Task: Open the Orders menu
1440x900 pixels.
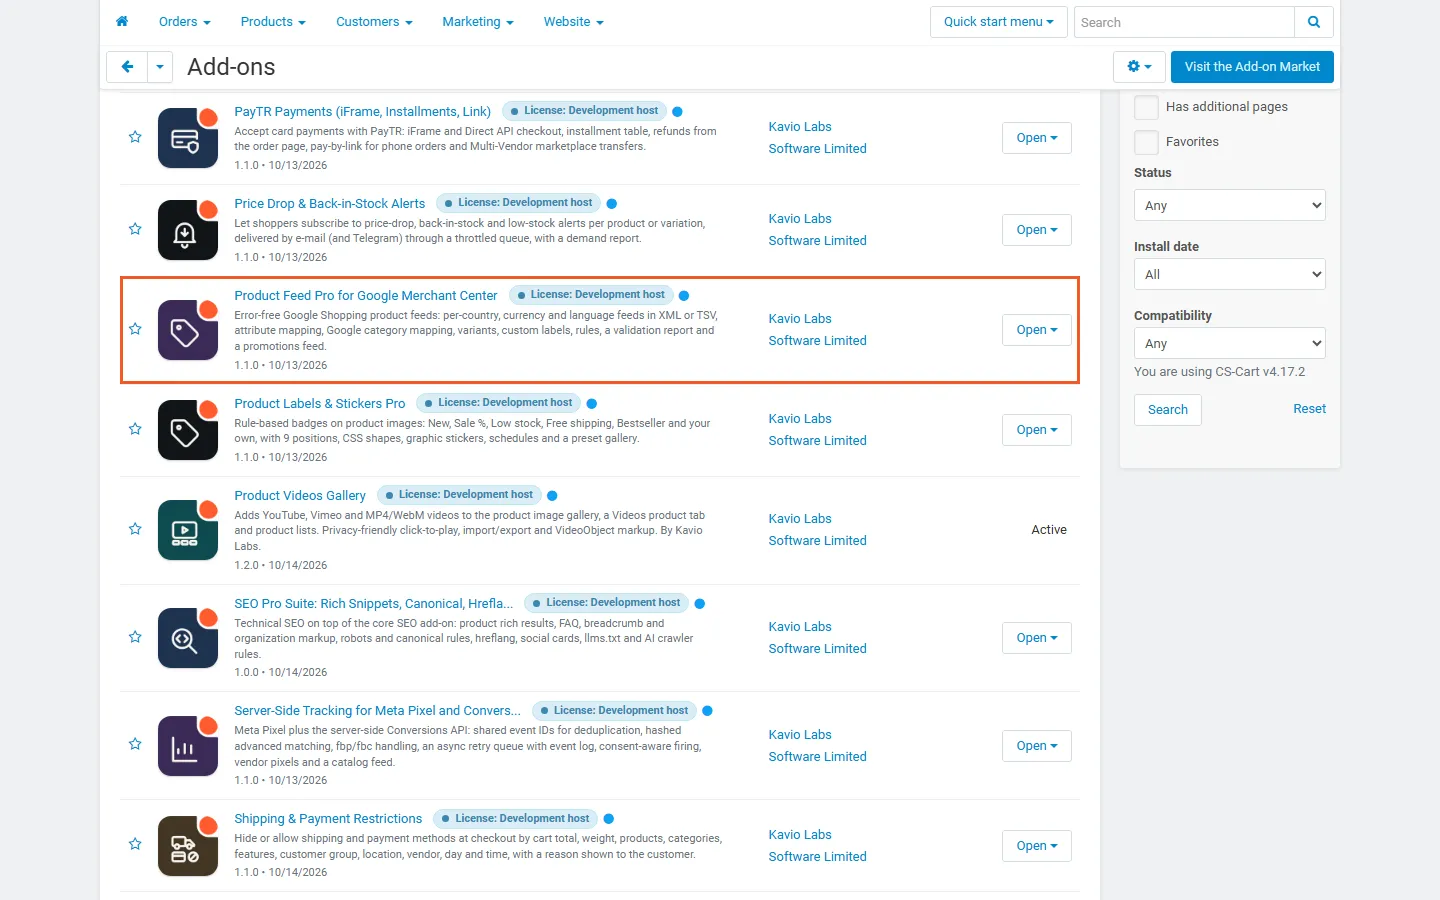Action: (184, 22)
